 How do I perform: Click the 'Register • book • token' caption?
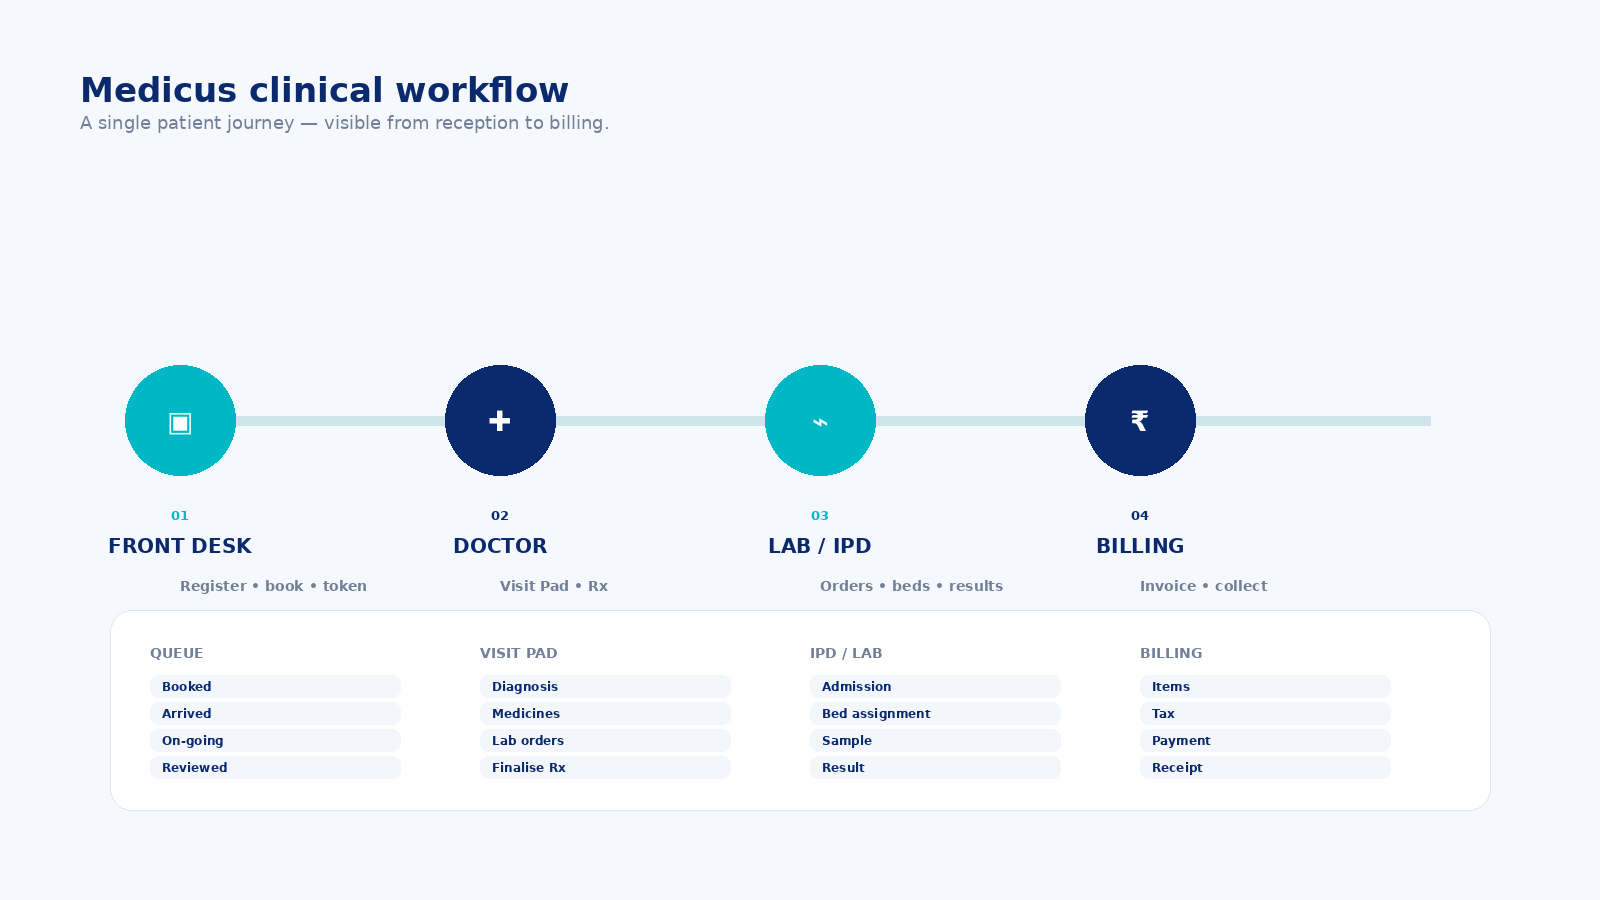[x=273, y=586]
